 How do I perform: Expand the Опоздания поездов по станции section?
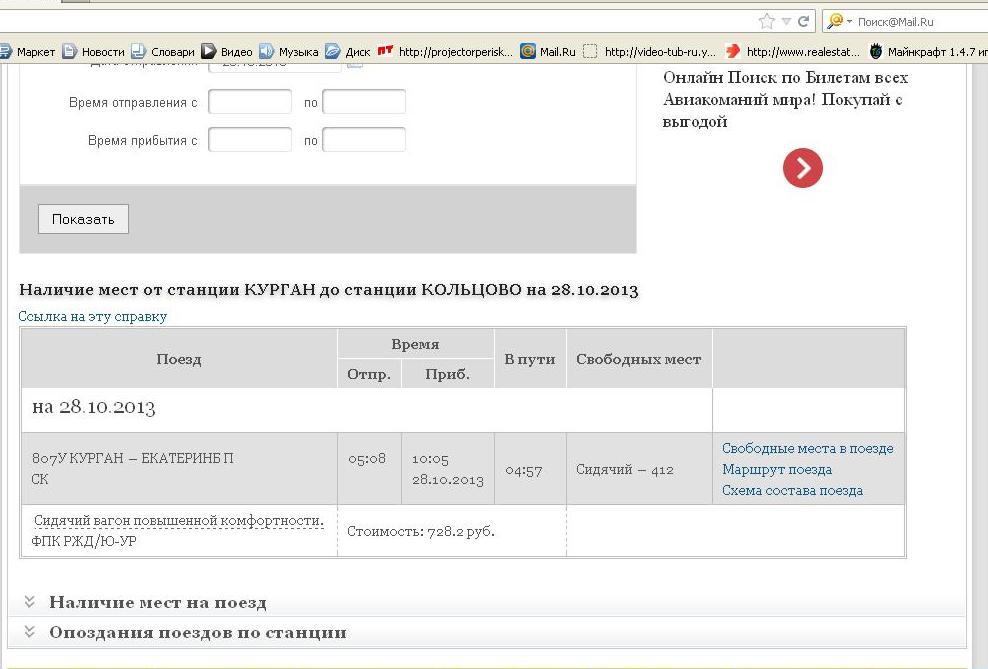tap(197, 633)
